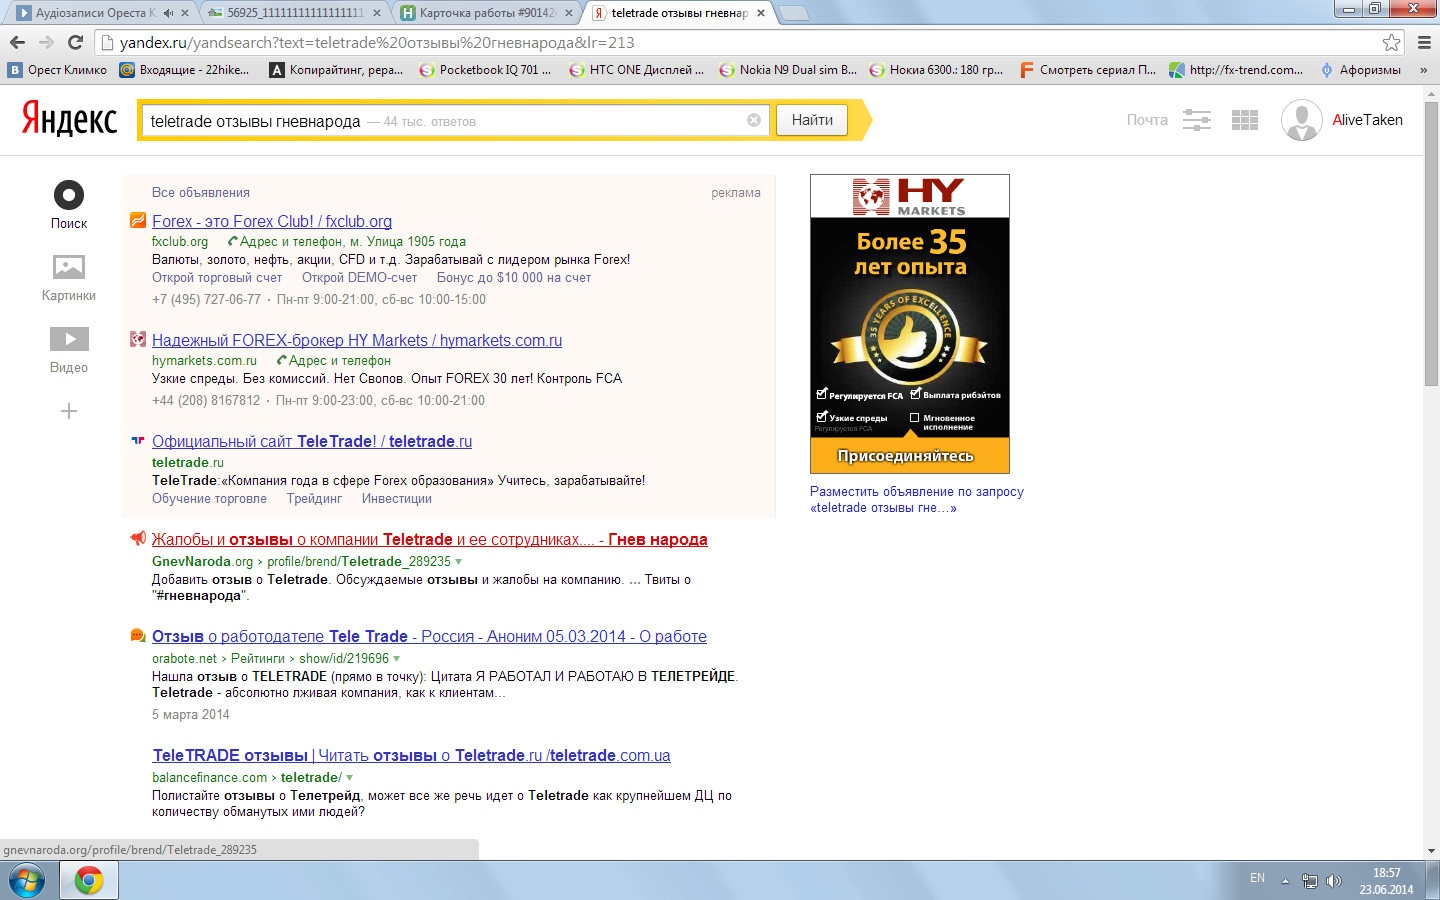This screenshot has height=900, width=1440.
Task: Click the taskbar clock 18:57
Action: (1386, 881)
